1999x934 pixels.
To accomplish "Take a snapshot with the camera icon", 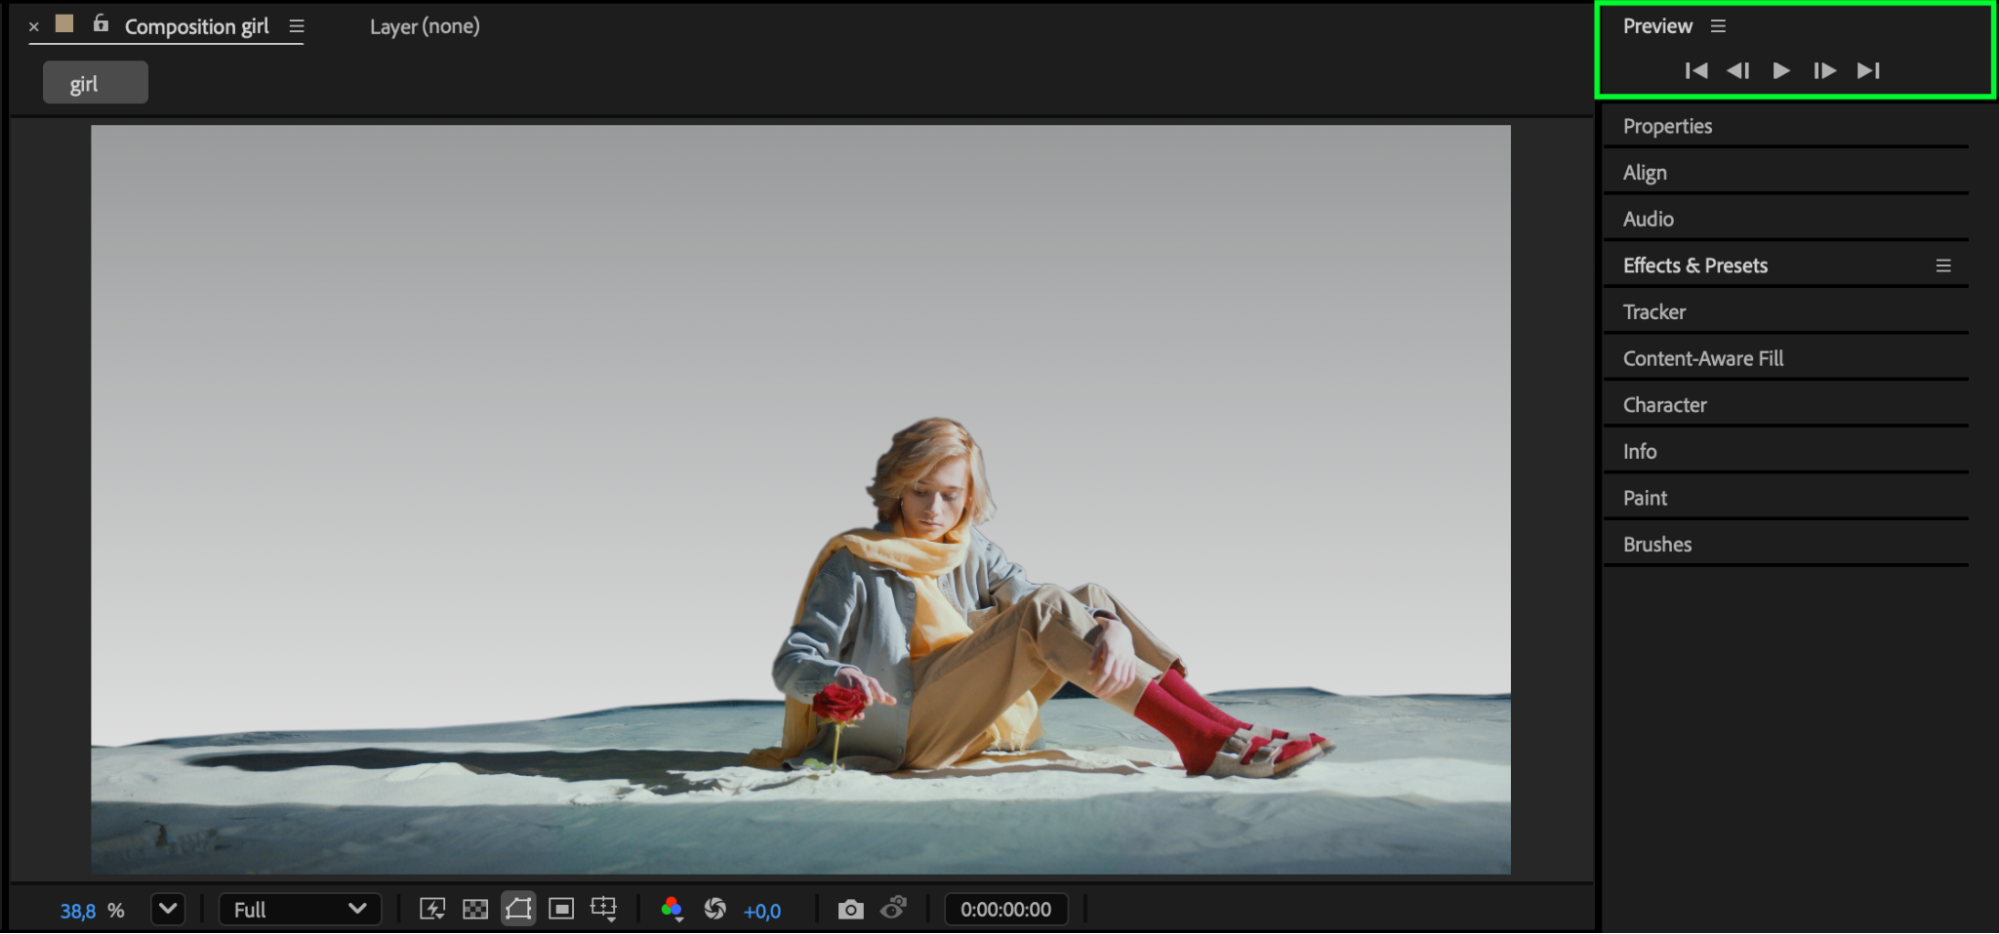I will 850,909.
